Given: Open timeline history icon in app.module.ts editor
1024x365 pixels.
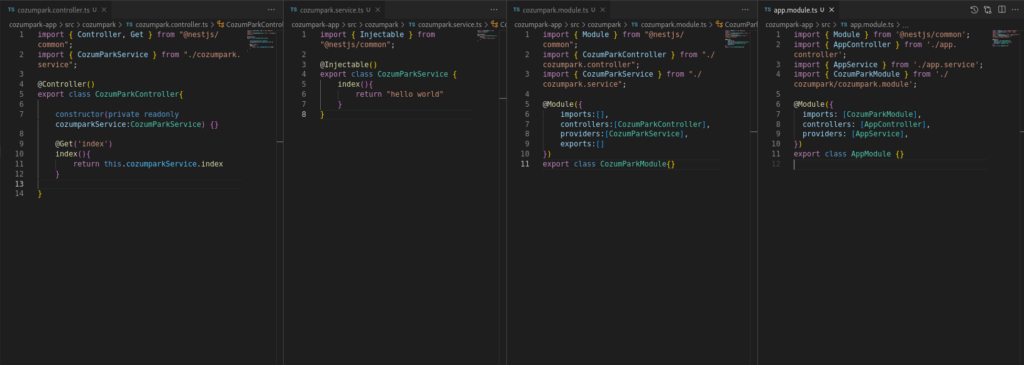Looking at the screenshot, I should (x=974, y=10).
